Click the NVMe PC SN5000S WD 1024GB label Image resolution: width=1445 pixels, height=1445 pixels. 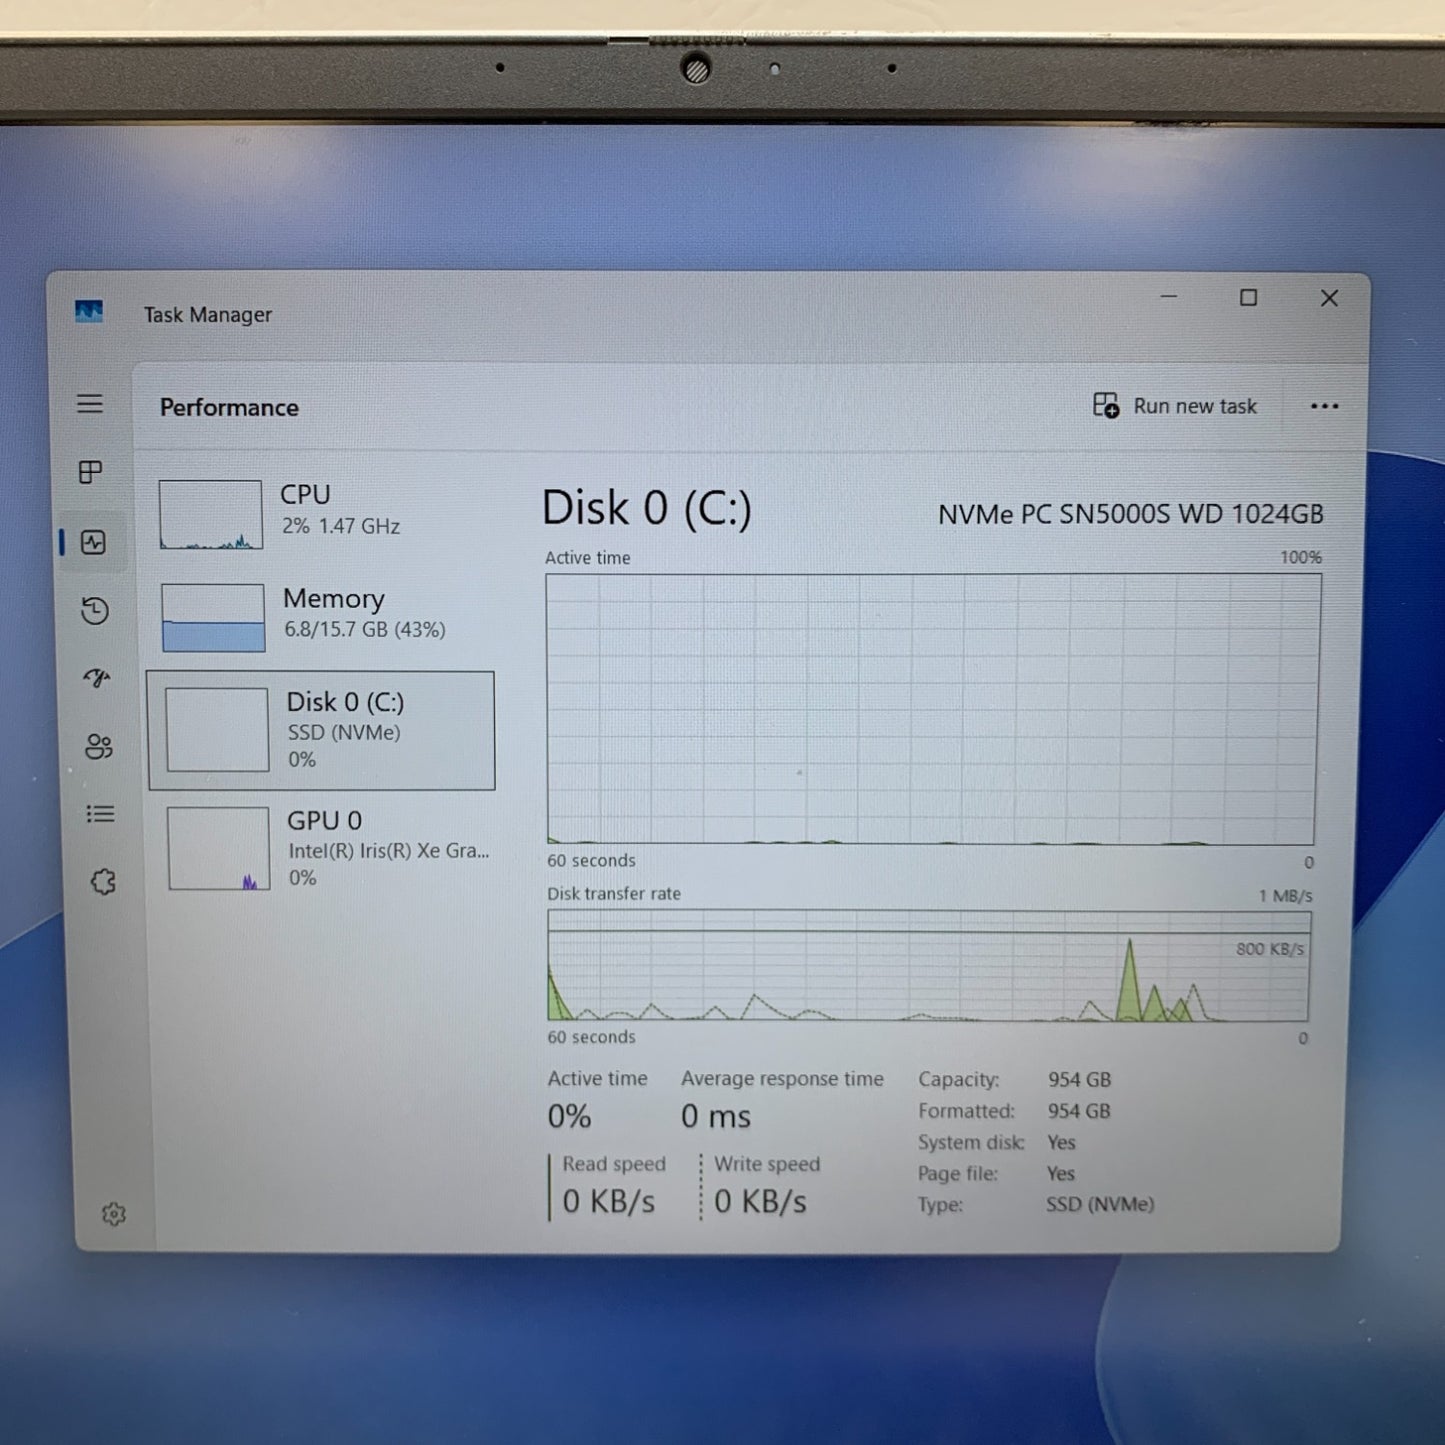(x=1131, y=514)
